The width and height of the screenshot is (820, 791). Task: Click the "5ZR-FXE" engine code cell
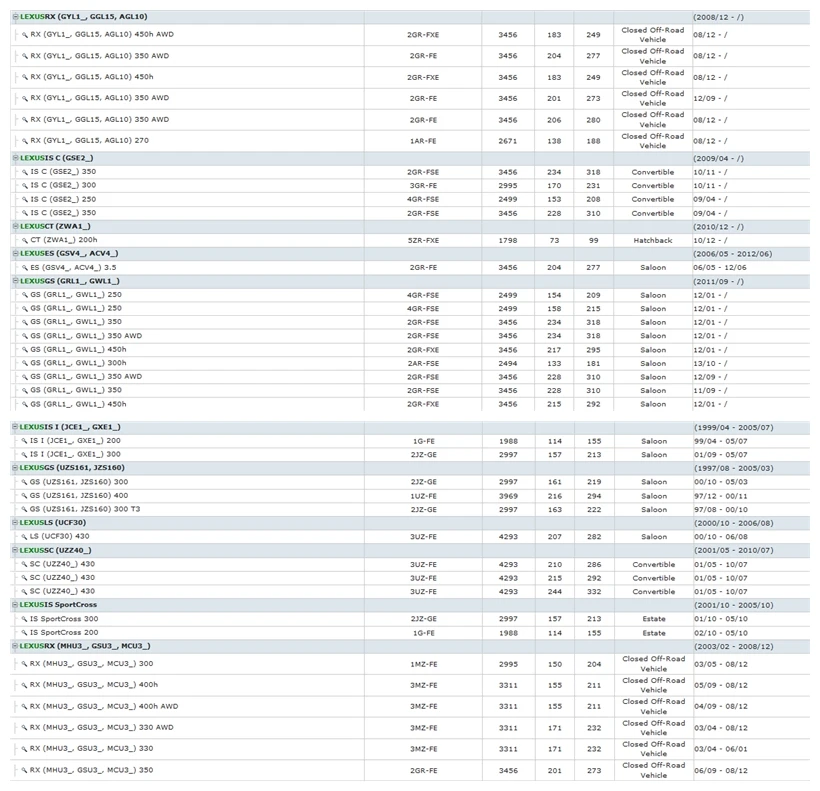423,240
